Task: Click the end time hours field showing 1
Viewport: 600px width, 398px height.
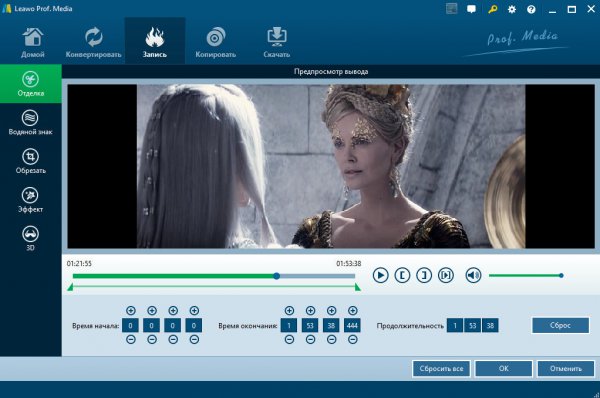Action: coord(289,325)
